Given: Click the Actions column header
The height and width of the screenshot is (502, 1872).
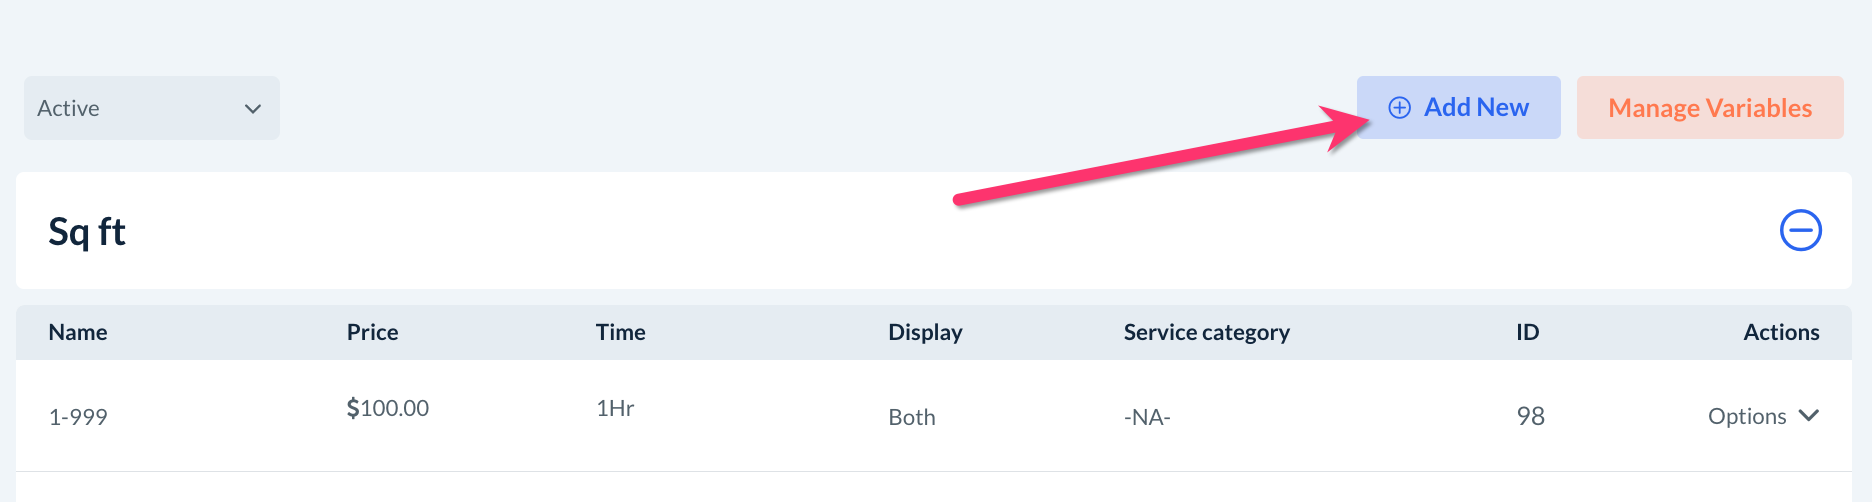Looking at the screenshot, I should 1781,332.
